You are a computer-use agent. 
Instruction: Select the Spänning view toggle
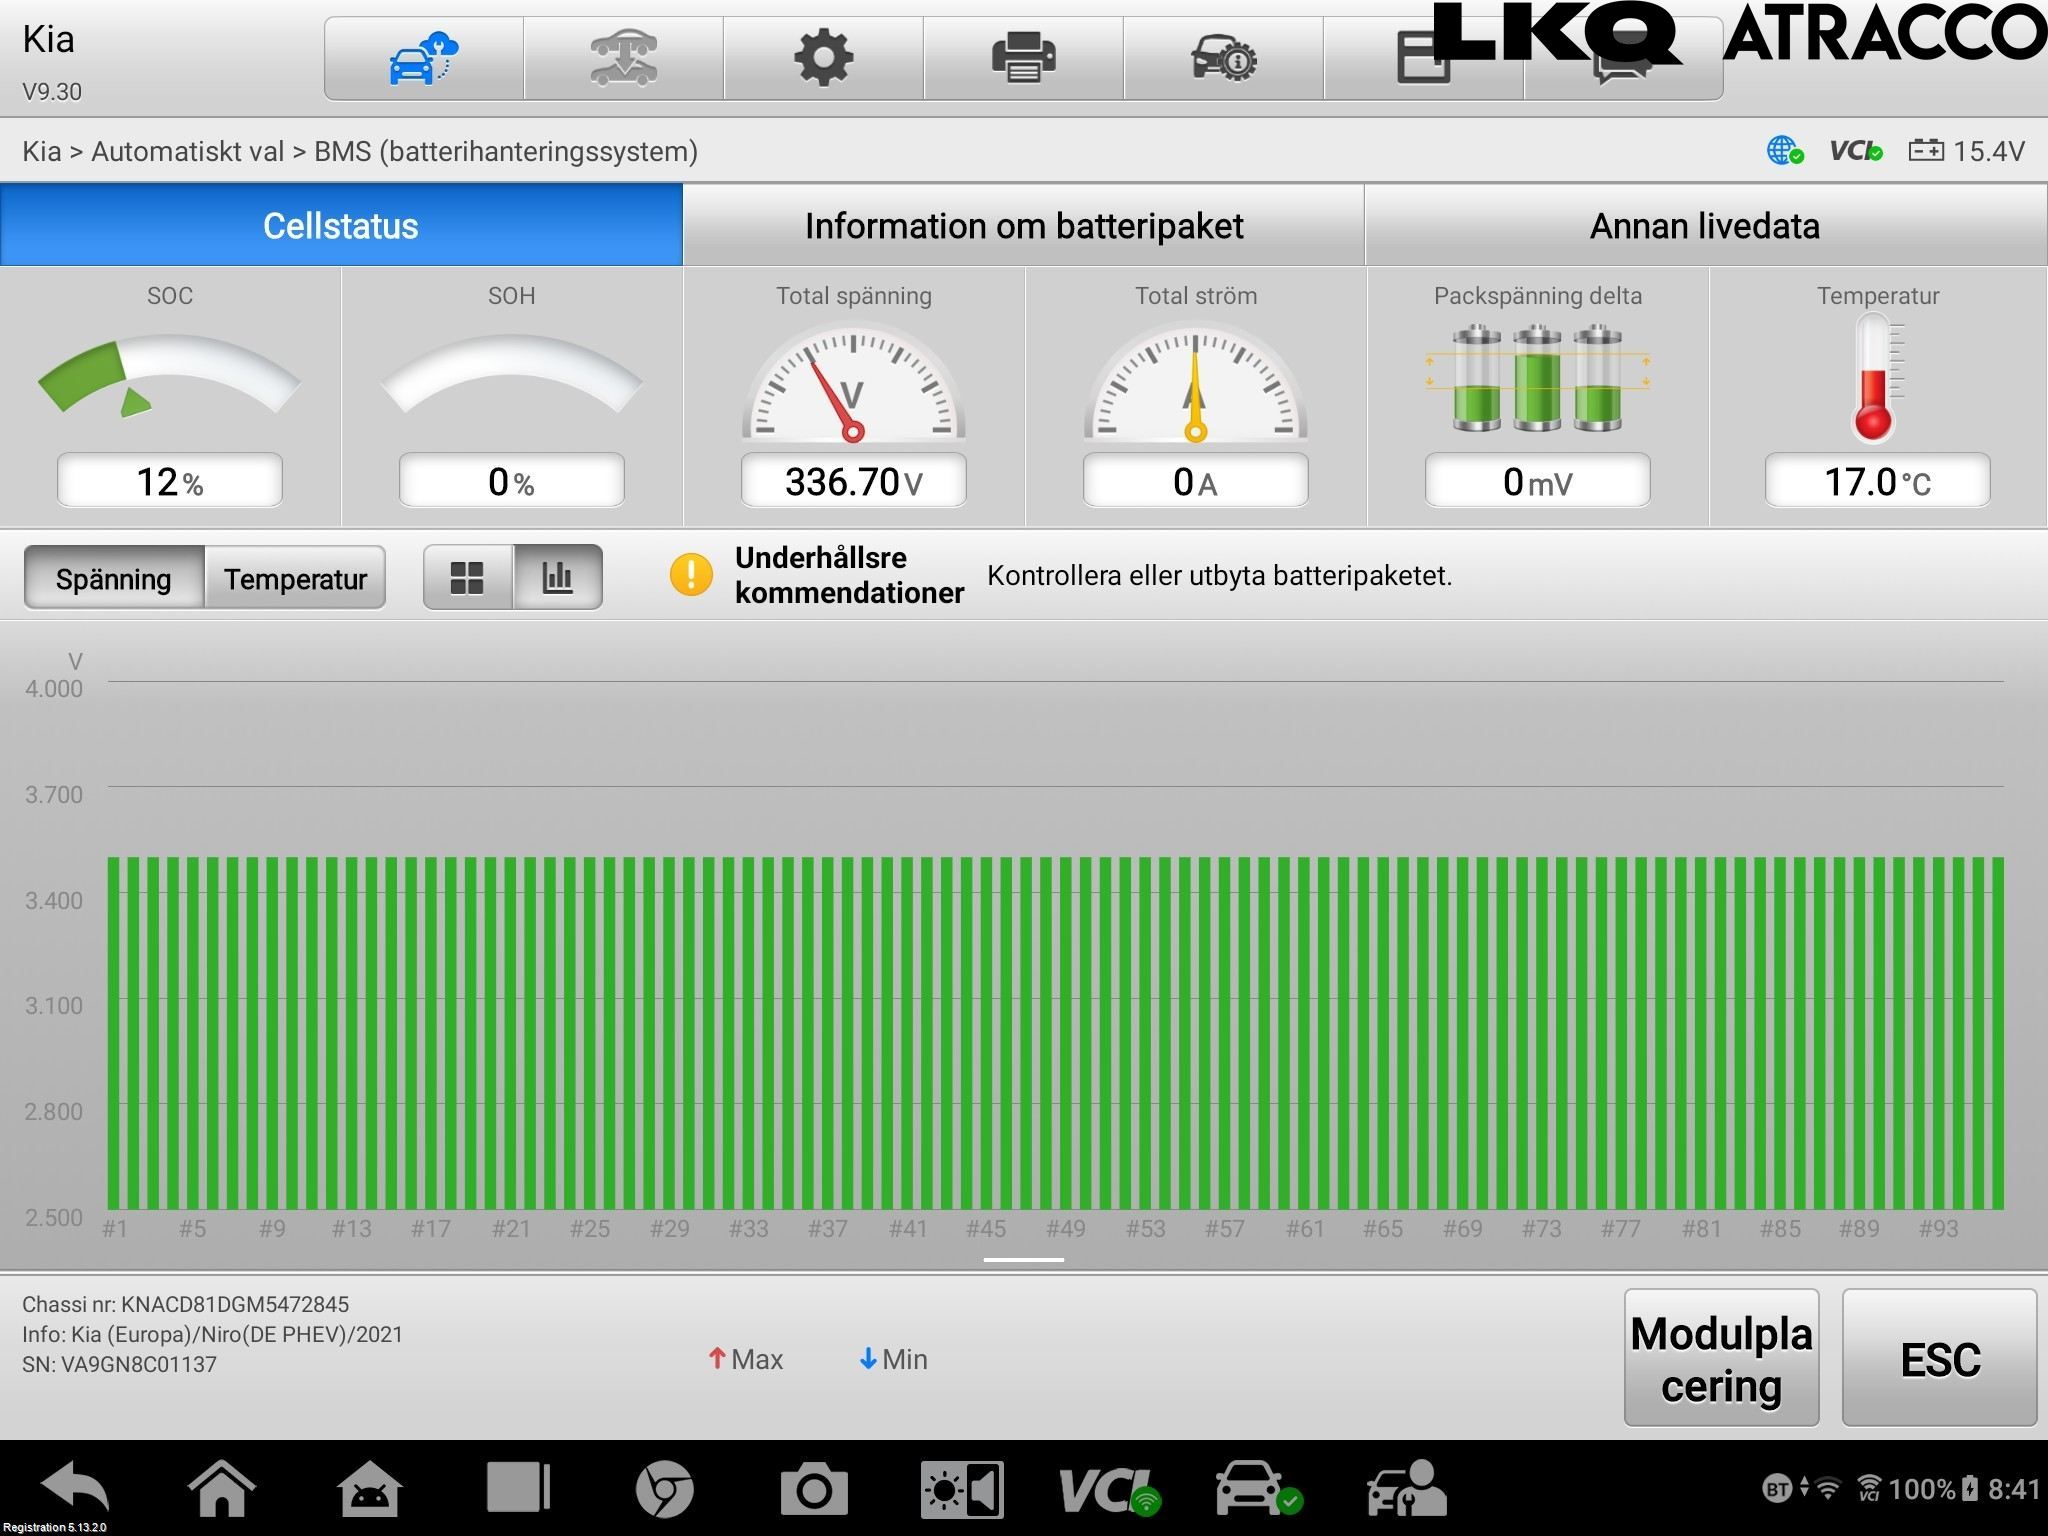pyautogui.click(x=114, y=578)
